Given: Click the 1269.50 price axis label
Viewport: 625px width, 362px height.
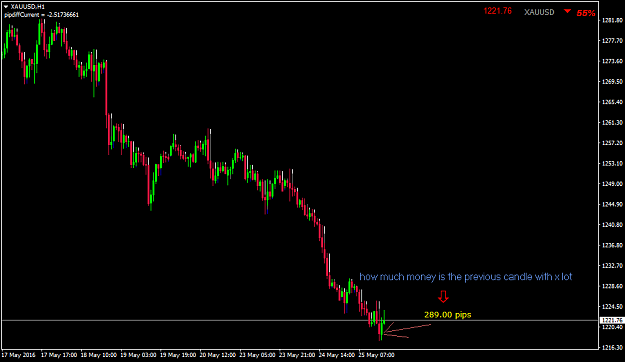Looking at the screenshot, I should tap(613, 81).
